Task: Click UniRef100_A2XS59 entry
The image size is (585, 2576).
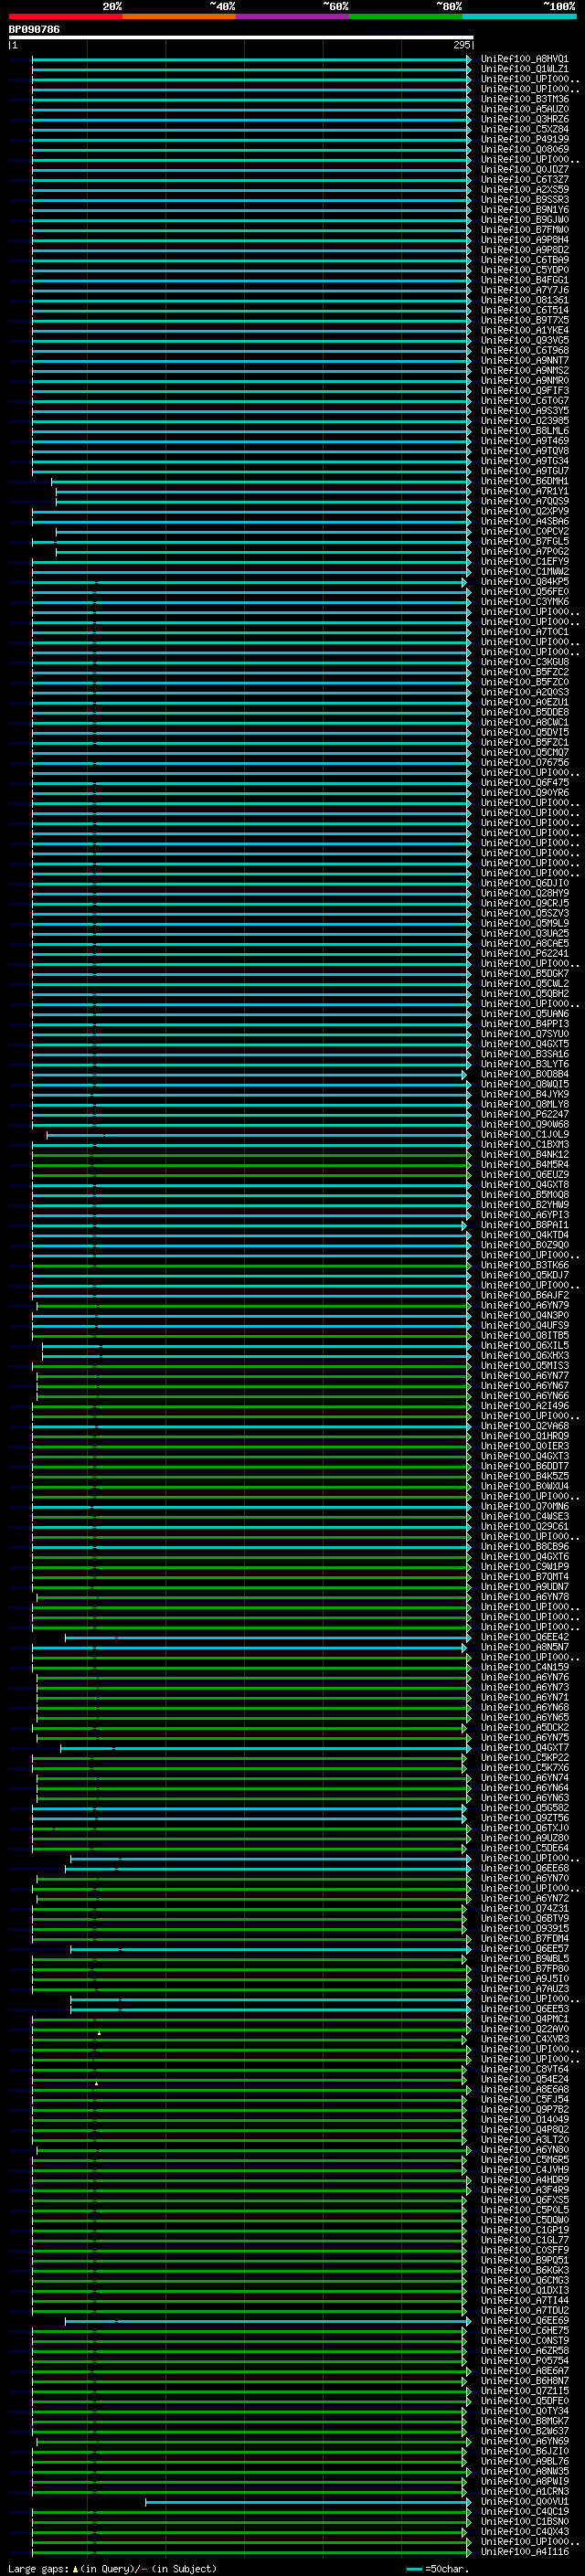Action: 525,189
